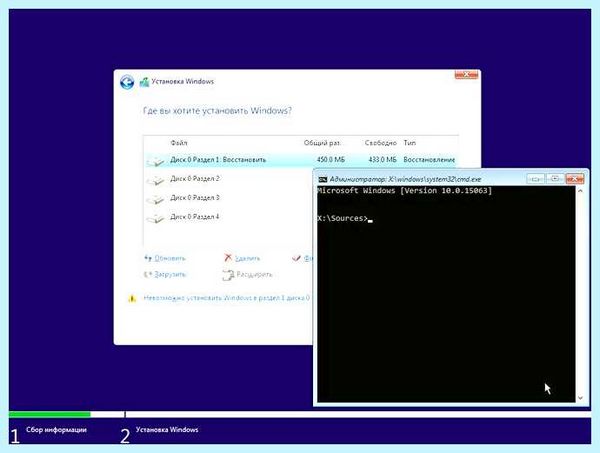Click the cmd scrollbar up arrow
The height and width of the screenshot is (453, 600).
pos(580,191)
